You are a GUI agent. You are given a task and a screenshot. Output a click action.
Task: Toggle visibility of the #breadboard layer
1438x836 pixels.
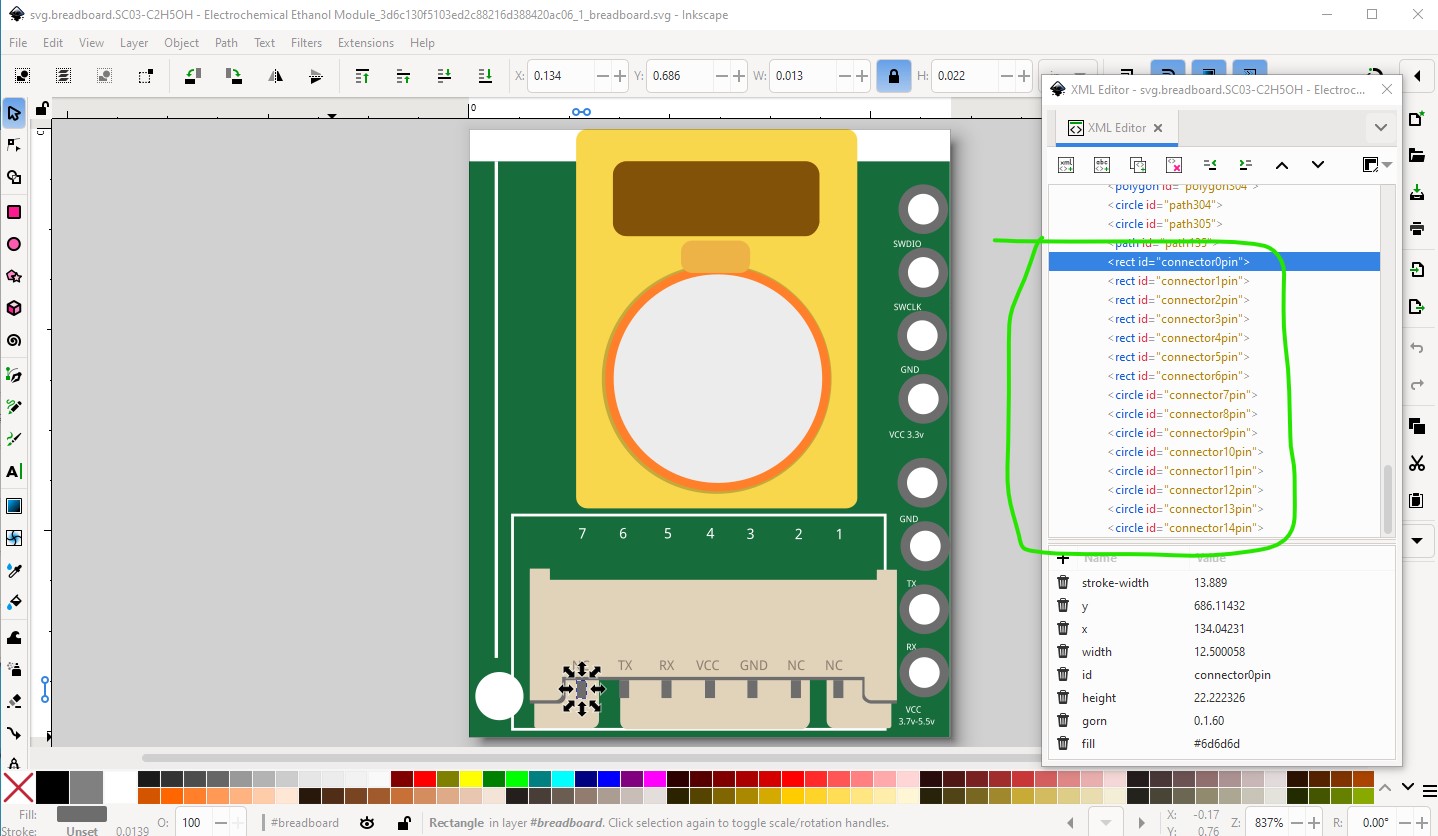pyautogui.click(x=367, y=823)
